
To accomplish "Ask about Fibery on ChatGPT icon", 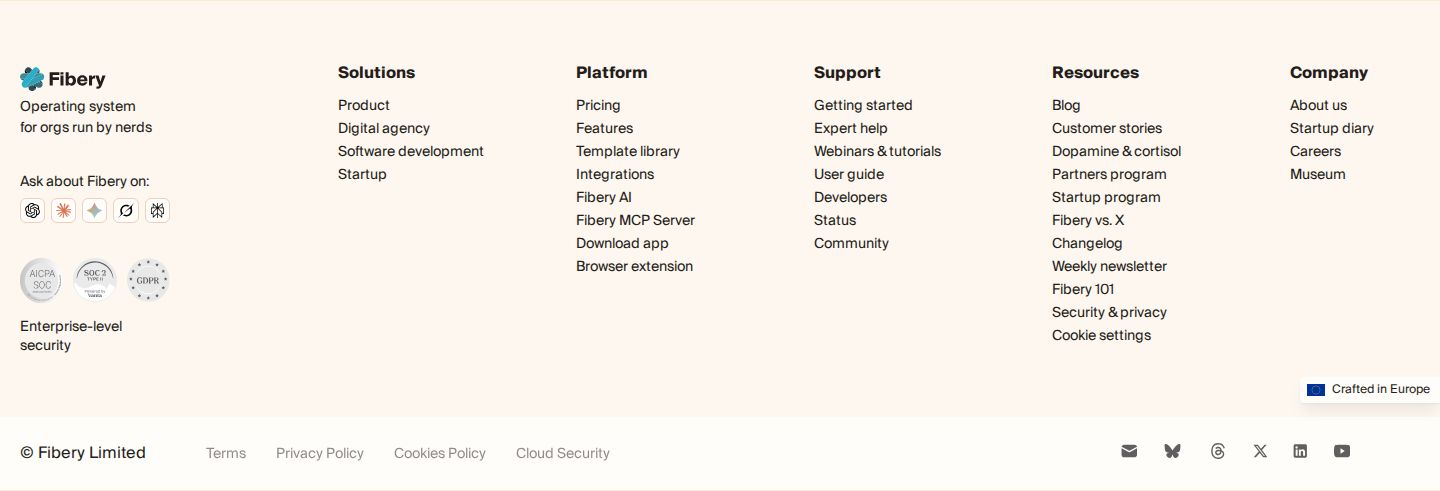I will (33, 210).
